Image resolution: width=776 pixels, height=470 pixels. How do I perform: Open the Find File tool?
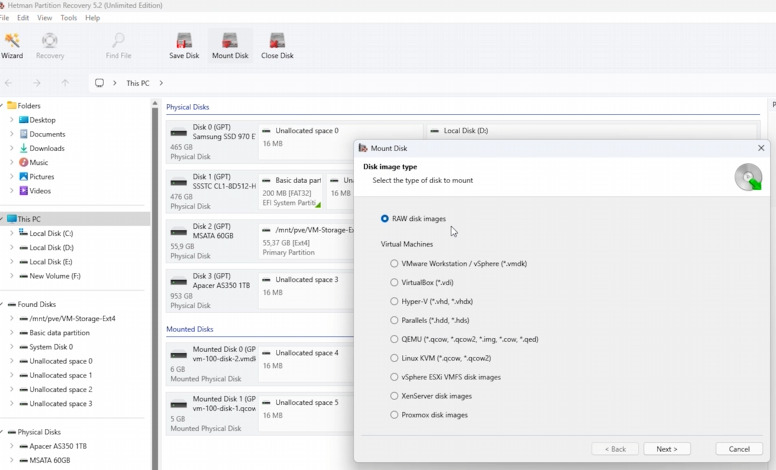click(118, 46)
